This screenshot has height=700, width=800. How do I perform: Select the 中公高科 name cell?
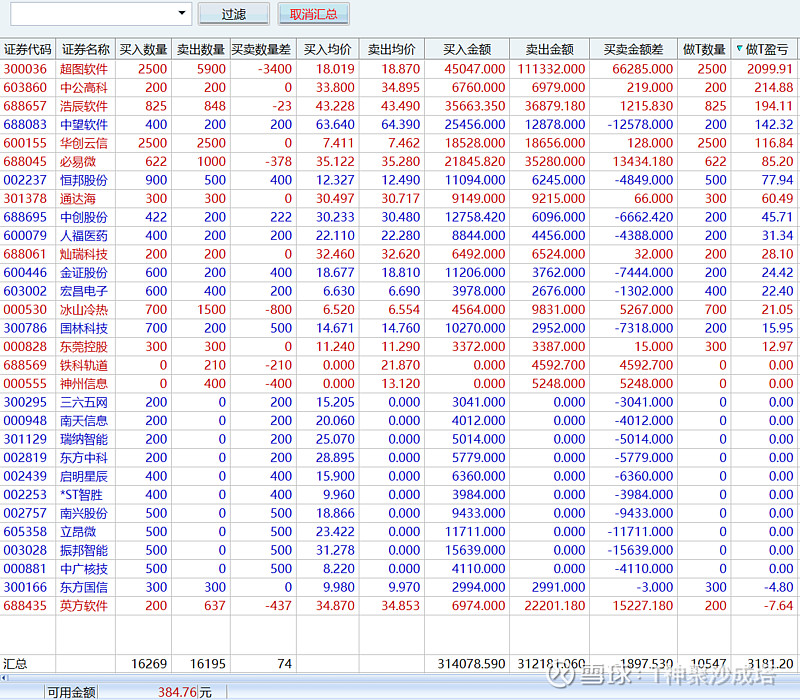84,88
